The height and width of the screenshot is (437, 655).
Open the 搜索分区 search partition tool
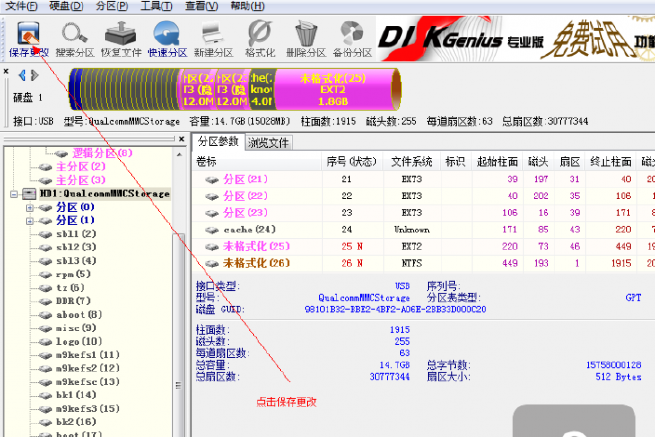pos(75,39)
